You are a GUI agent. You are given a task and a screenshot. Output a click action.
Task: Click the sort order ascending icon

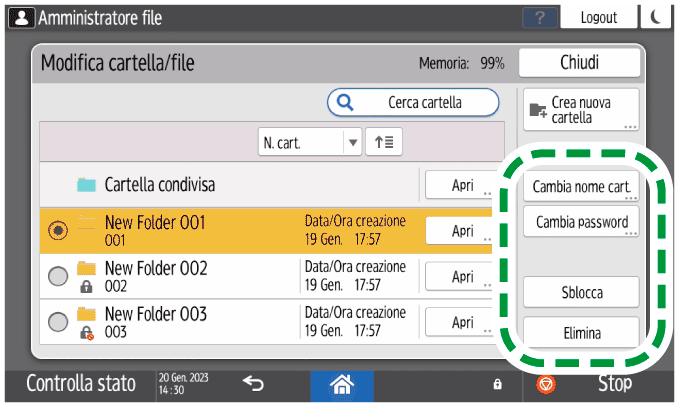[383, 142]
